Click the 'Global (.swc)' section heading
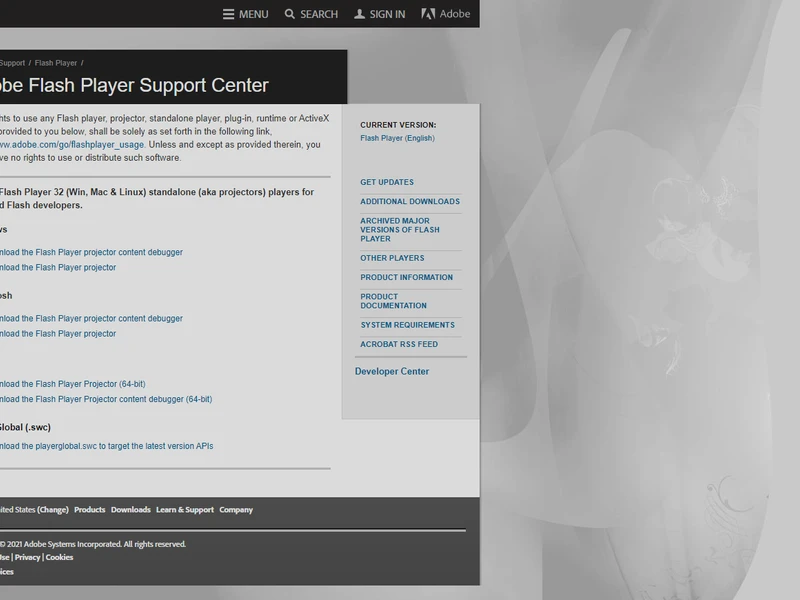 (26, 427)
